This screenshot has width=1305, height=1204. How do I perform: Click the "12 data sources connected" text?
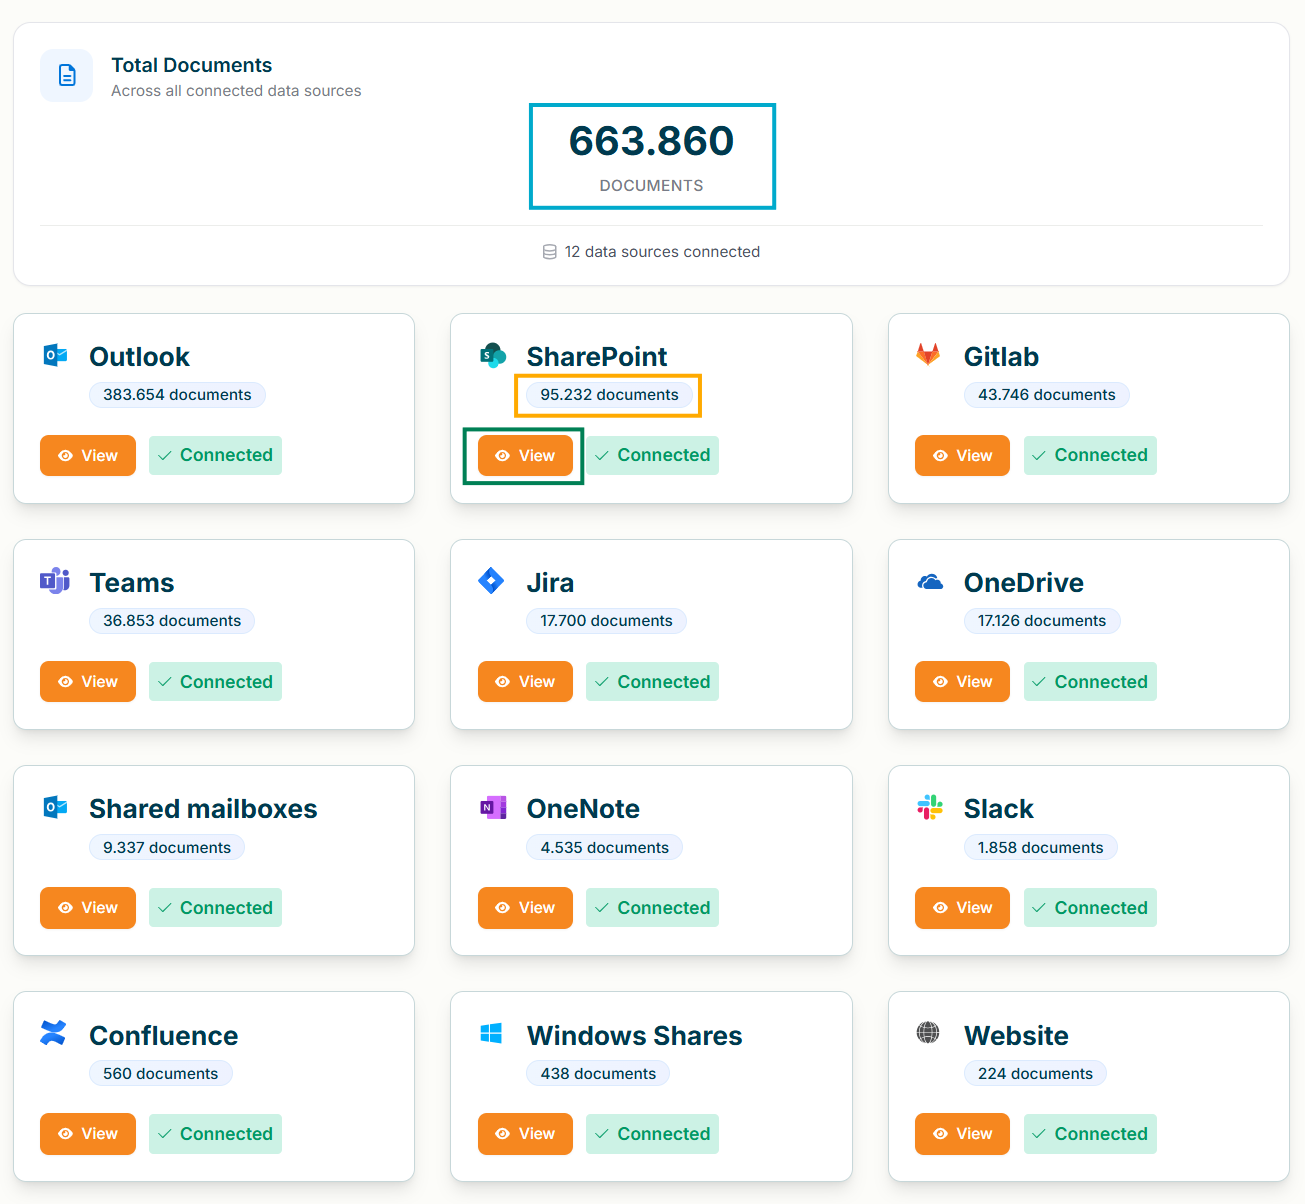point(662,252)
